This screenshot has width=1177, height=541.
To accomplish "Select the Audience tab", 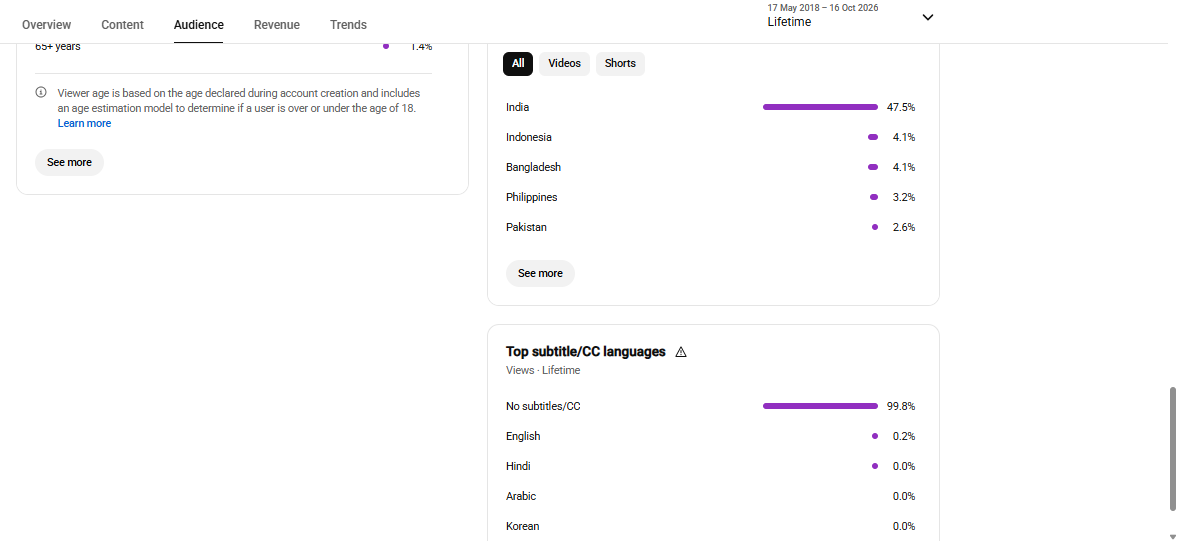I will (199, 25).
